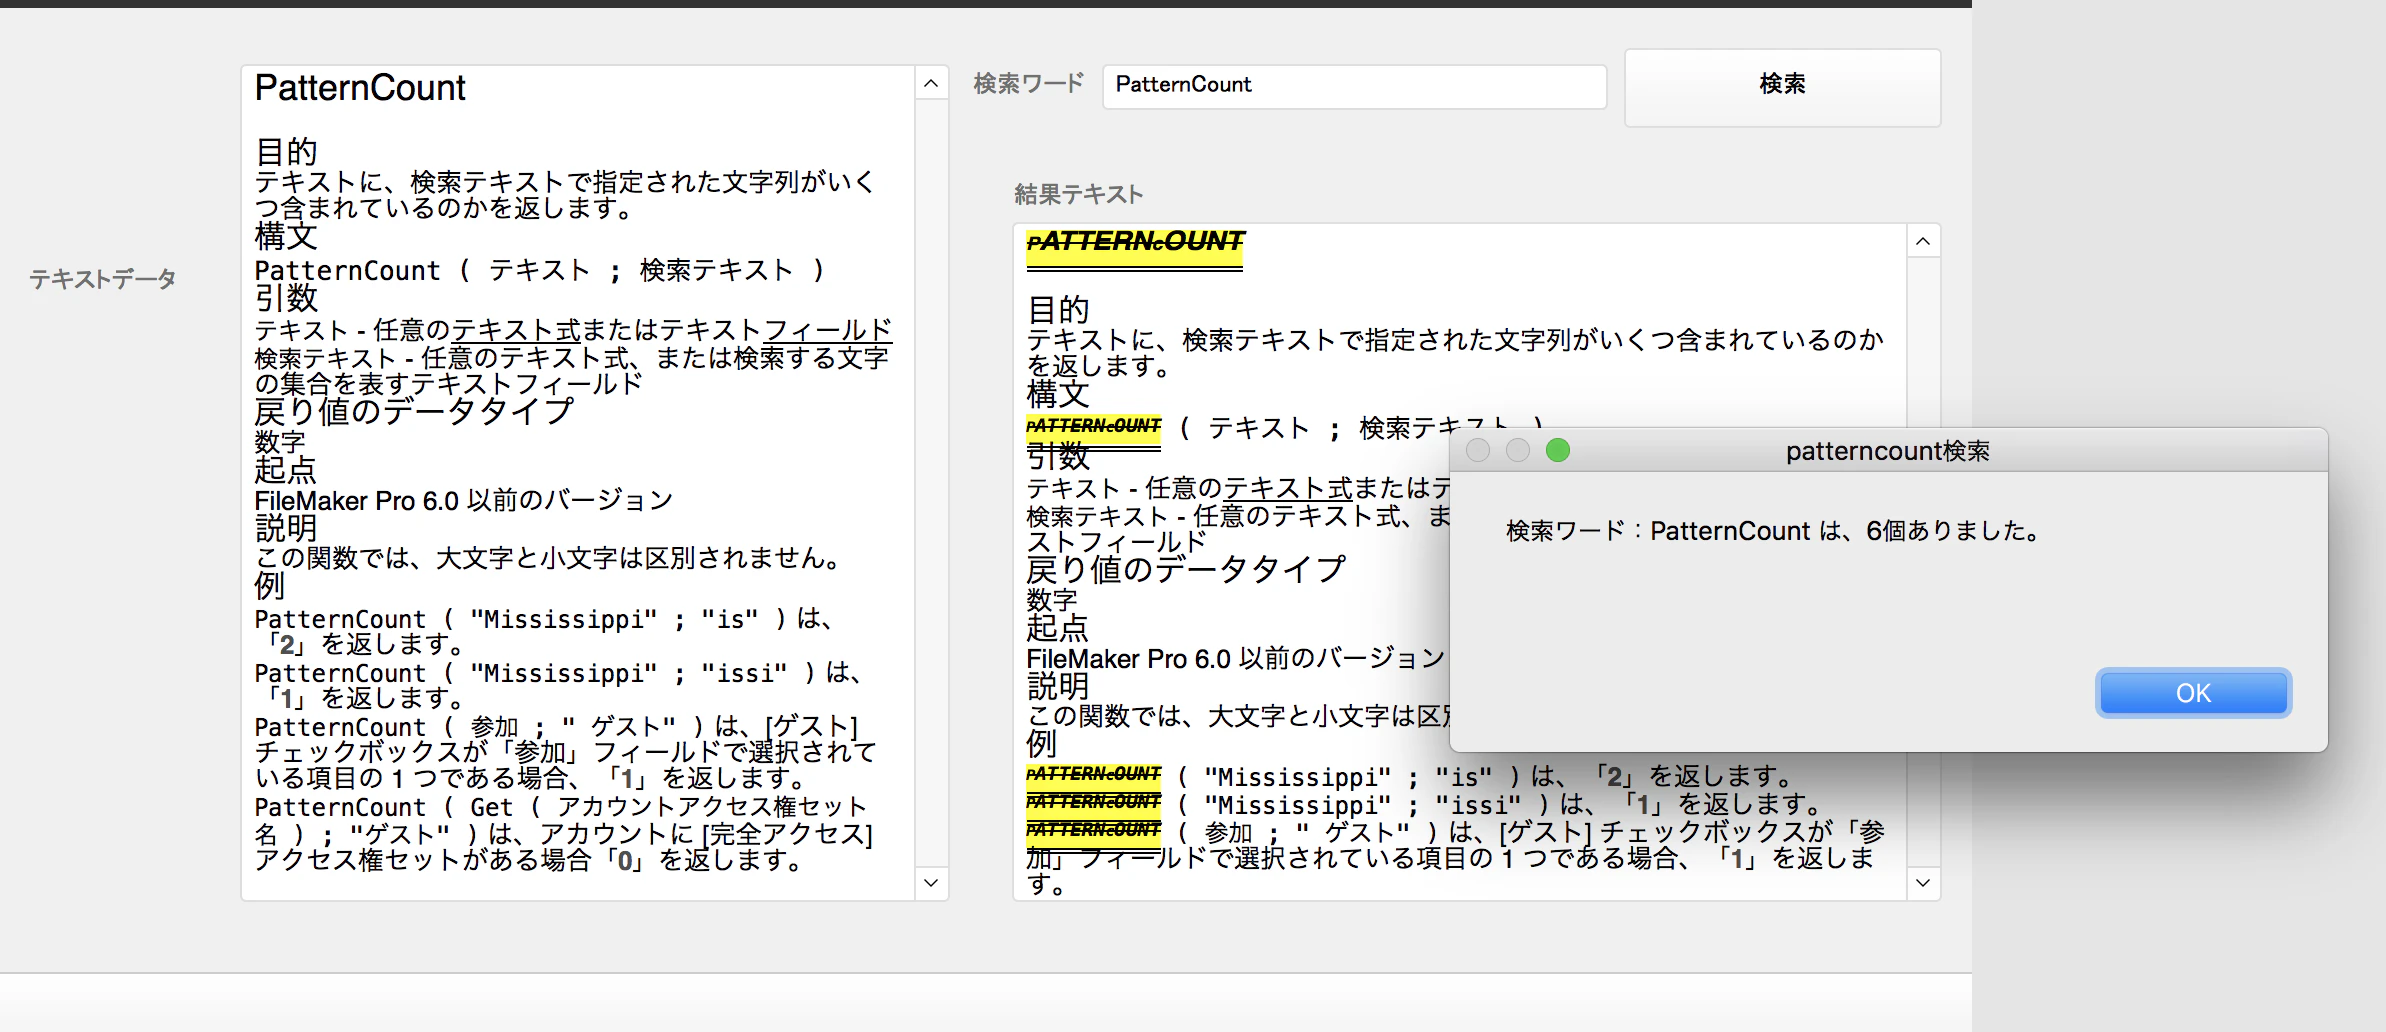Click the PatternCount heading in text data
Viewport: 2386px width, 1032px height.
(x=360, y=88)
